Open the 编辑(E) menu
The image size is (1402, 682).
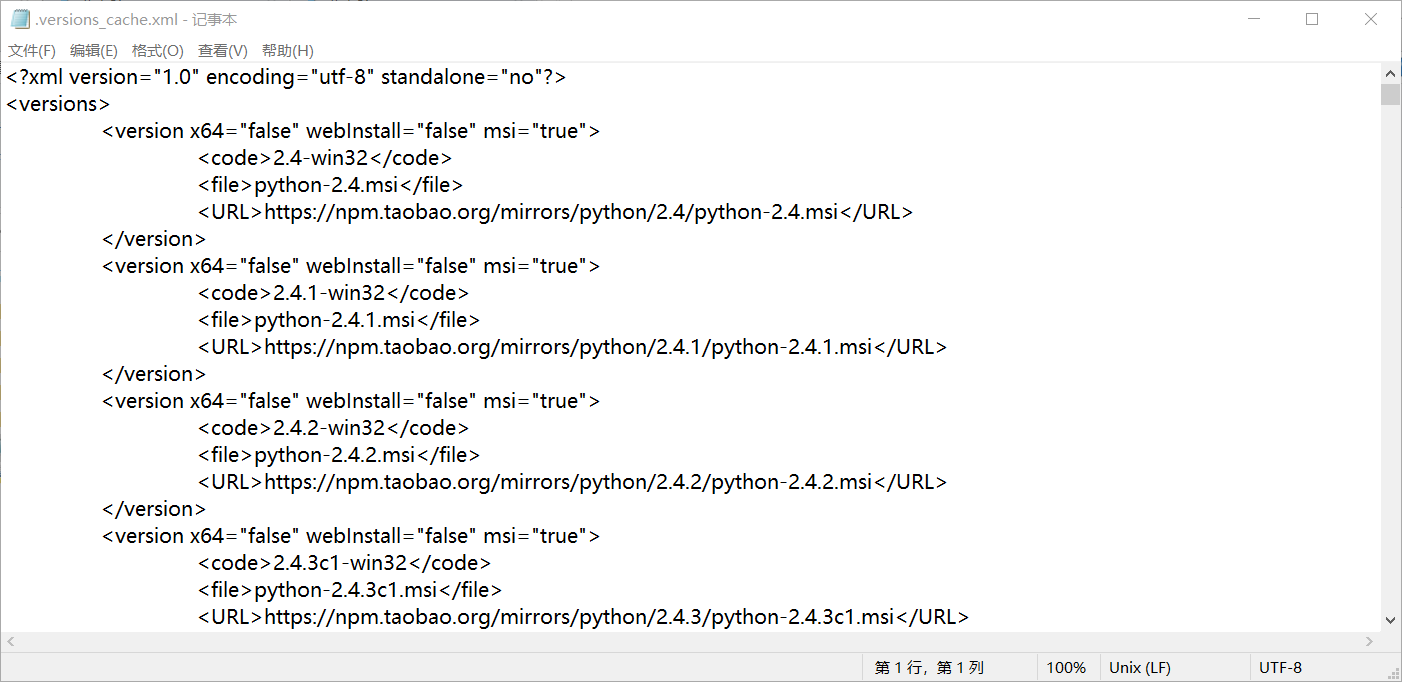point(94,51)
